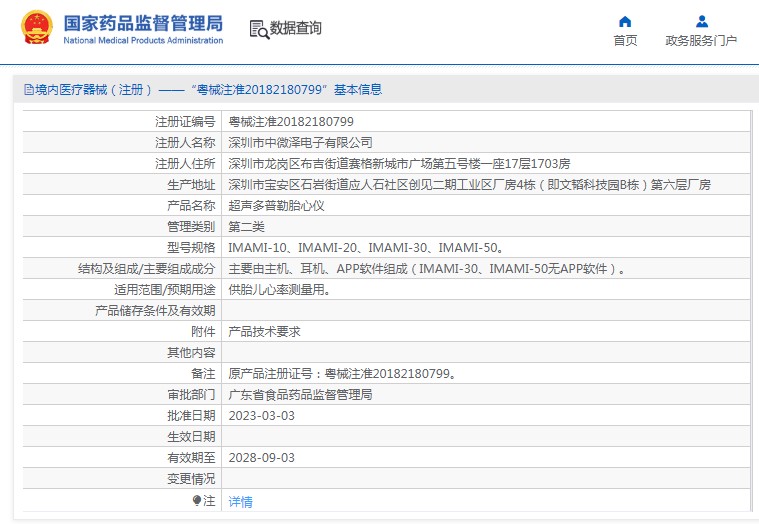The height and width of the screenshot is (524, 759).
Task: Click product name 超声多普勒胎心仪
Action: [x=276, y=206]
